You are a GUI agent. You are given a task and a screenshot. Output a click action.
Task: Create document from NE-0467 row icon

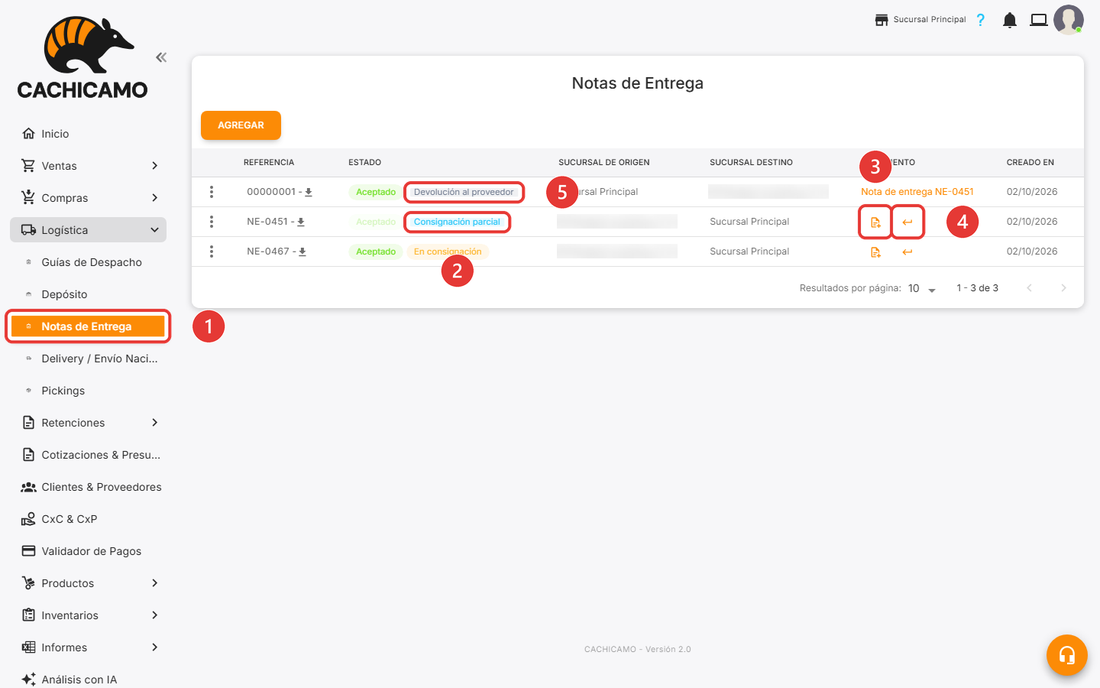[x=876, y=252]
